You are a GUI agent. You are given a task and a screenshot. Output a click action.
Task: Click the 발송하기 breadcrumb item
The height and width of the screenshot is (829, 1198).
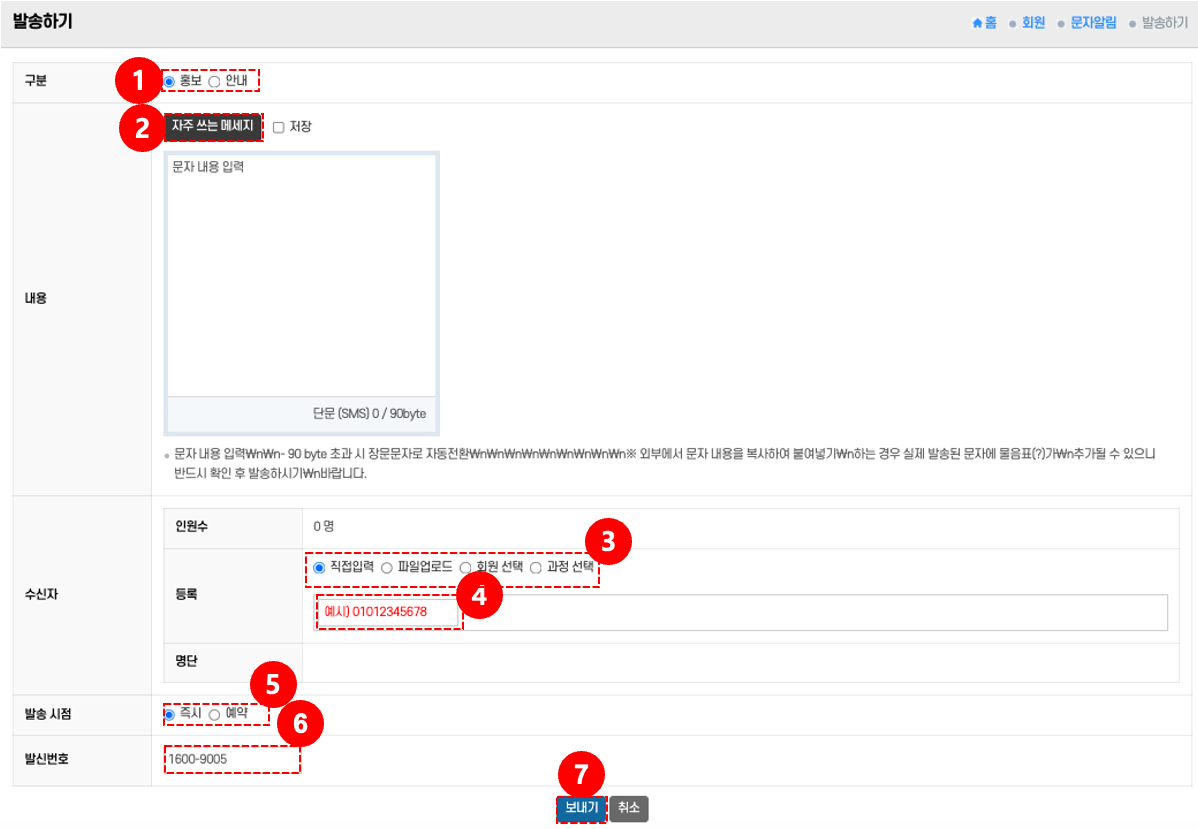[1164, 23]
